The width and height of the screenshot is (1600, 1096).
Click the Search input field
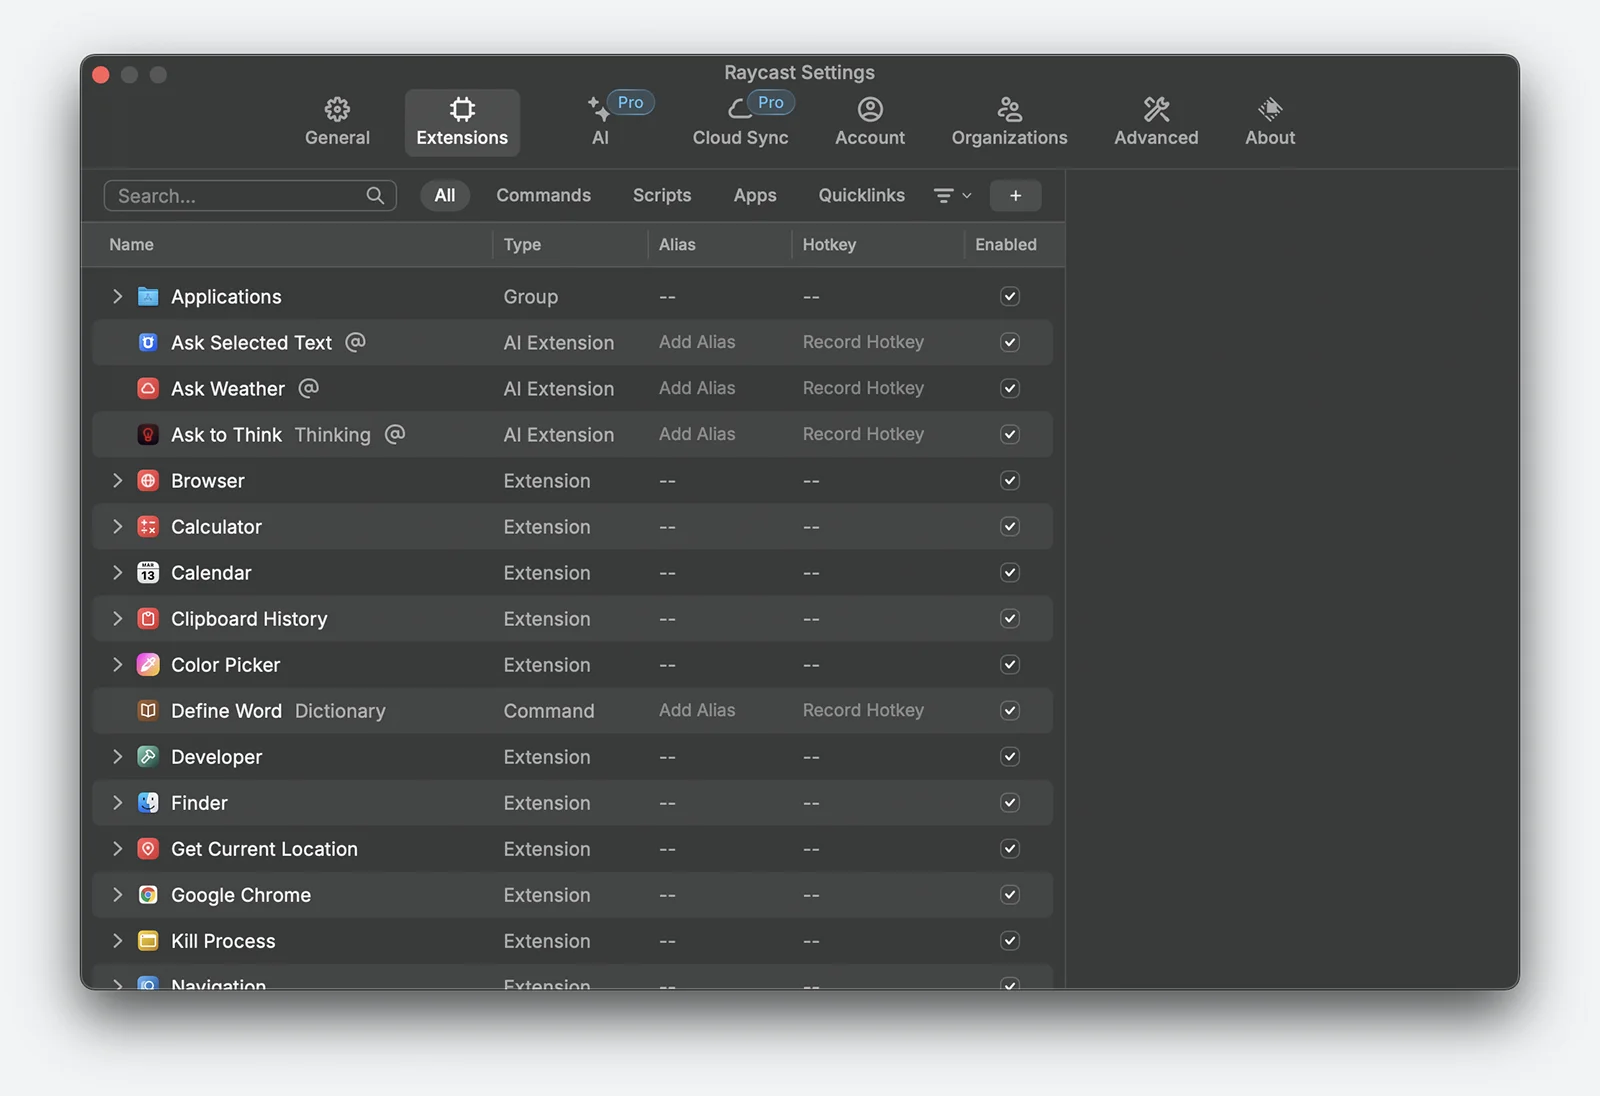(250, 196)
